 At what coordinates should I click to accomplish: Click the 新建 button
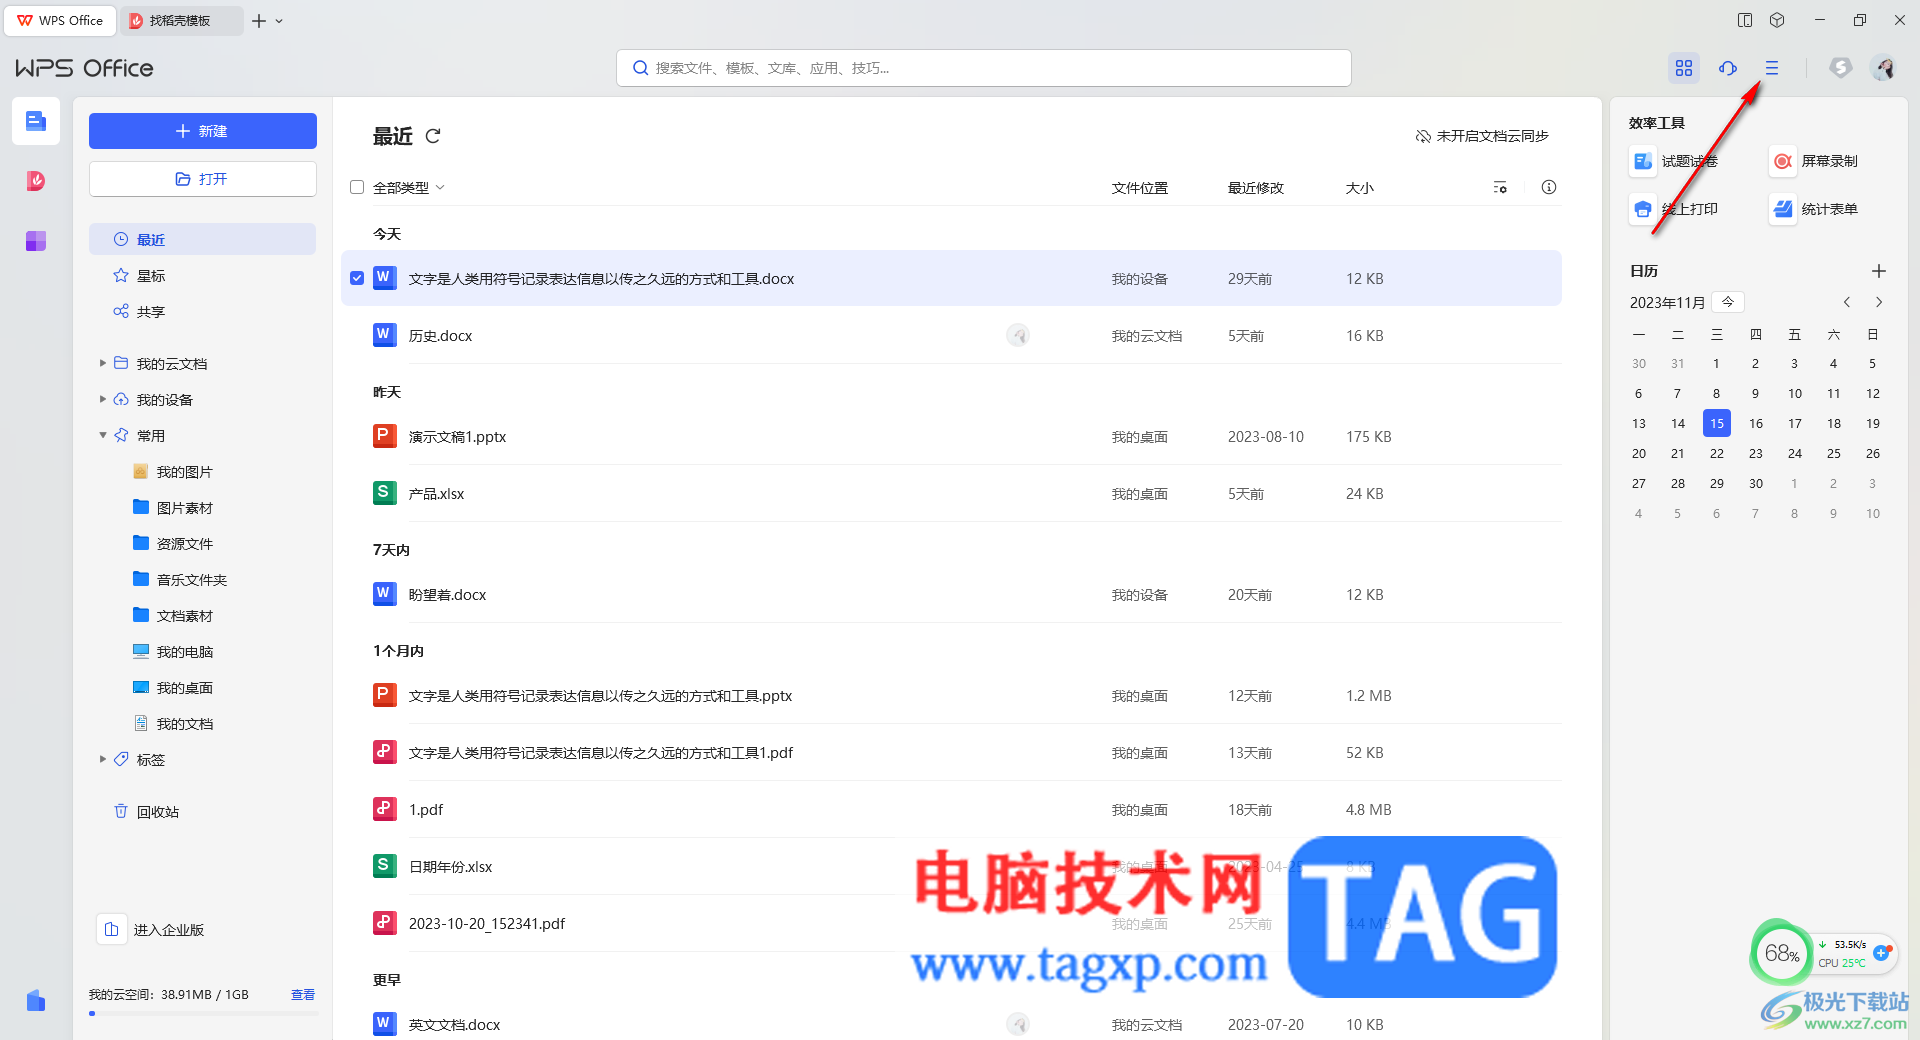(203, 131)
